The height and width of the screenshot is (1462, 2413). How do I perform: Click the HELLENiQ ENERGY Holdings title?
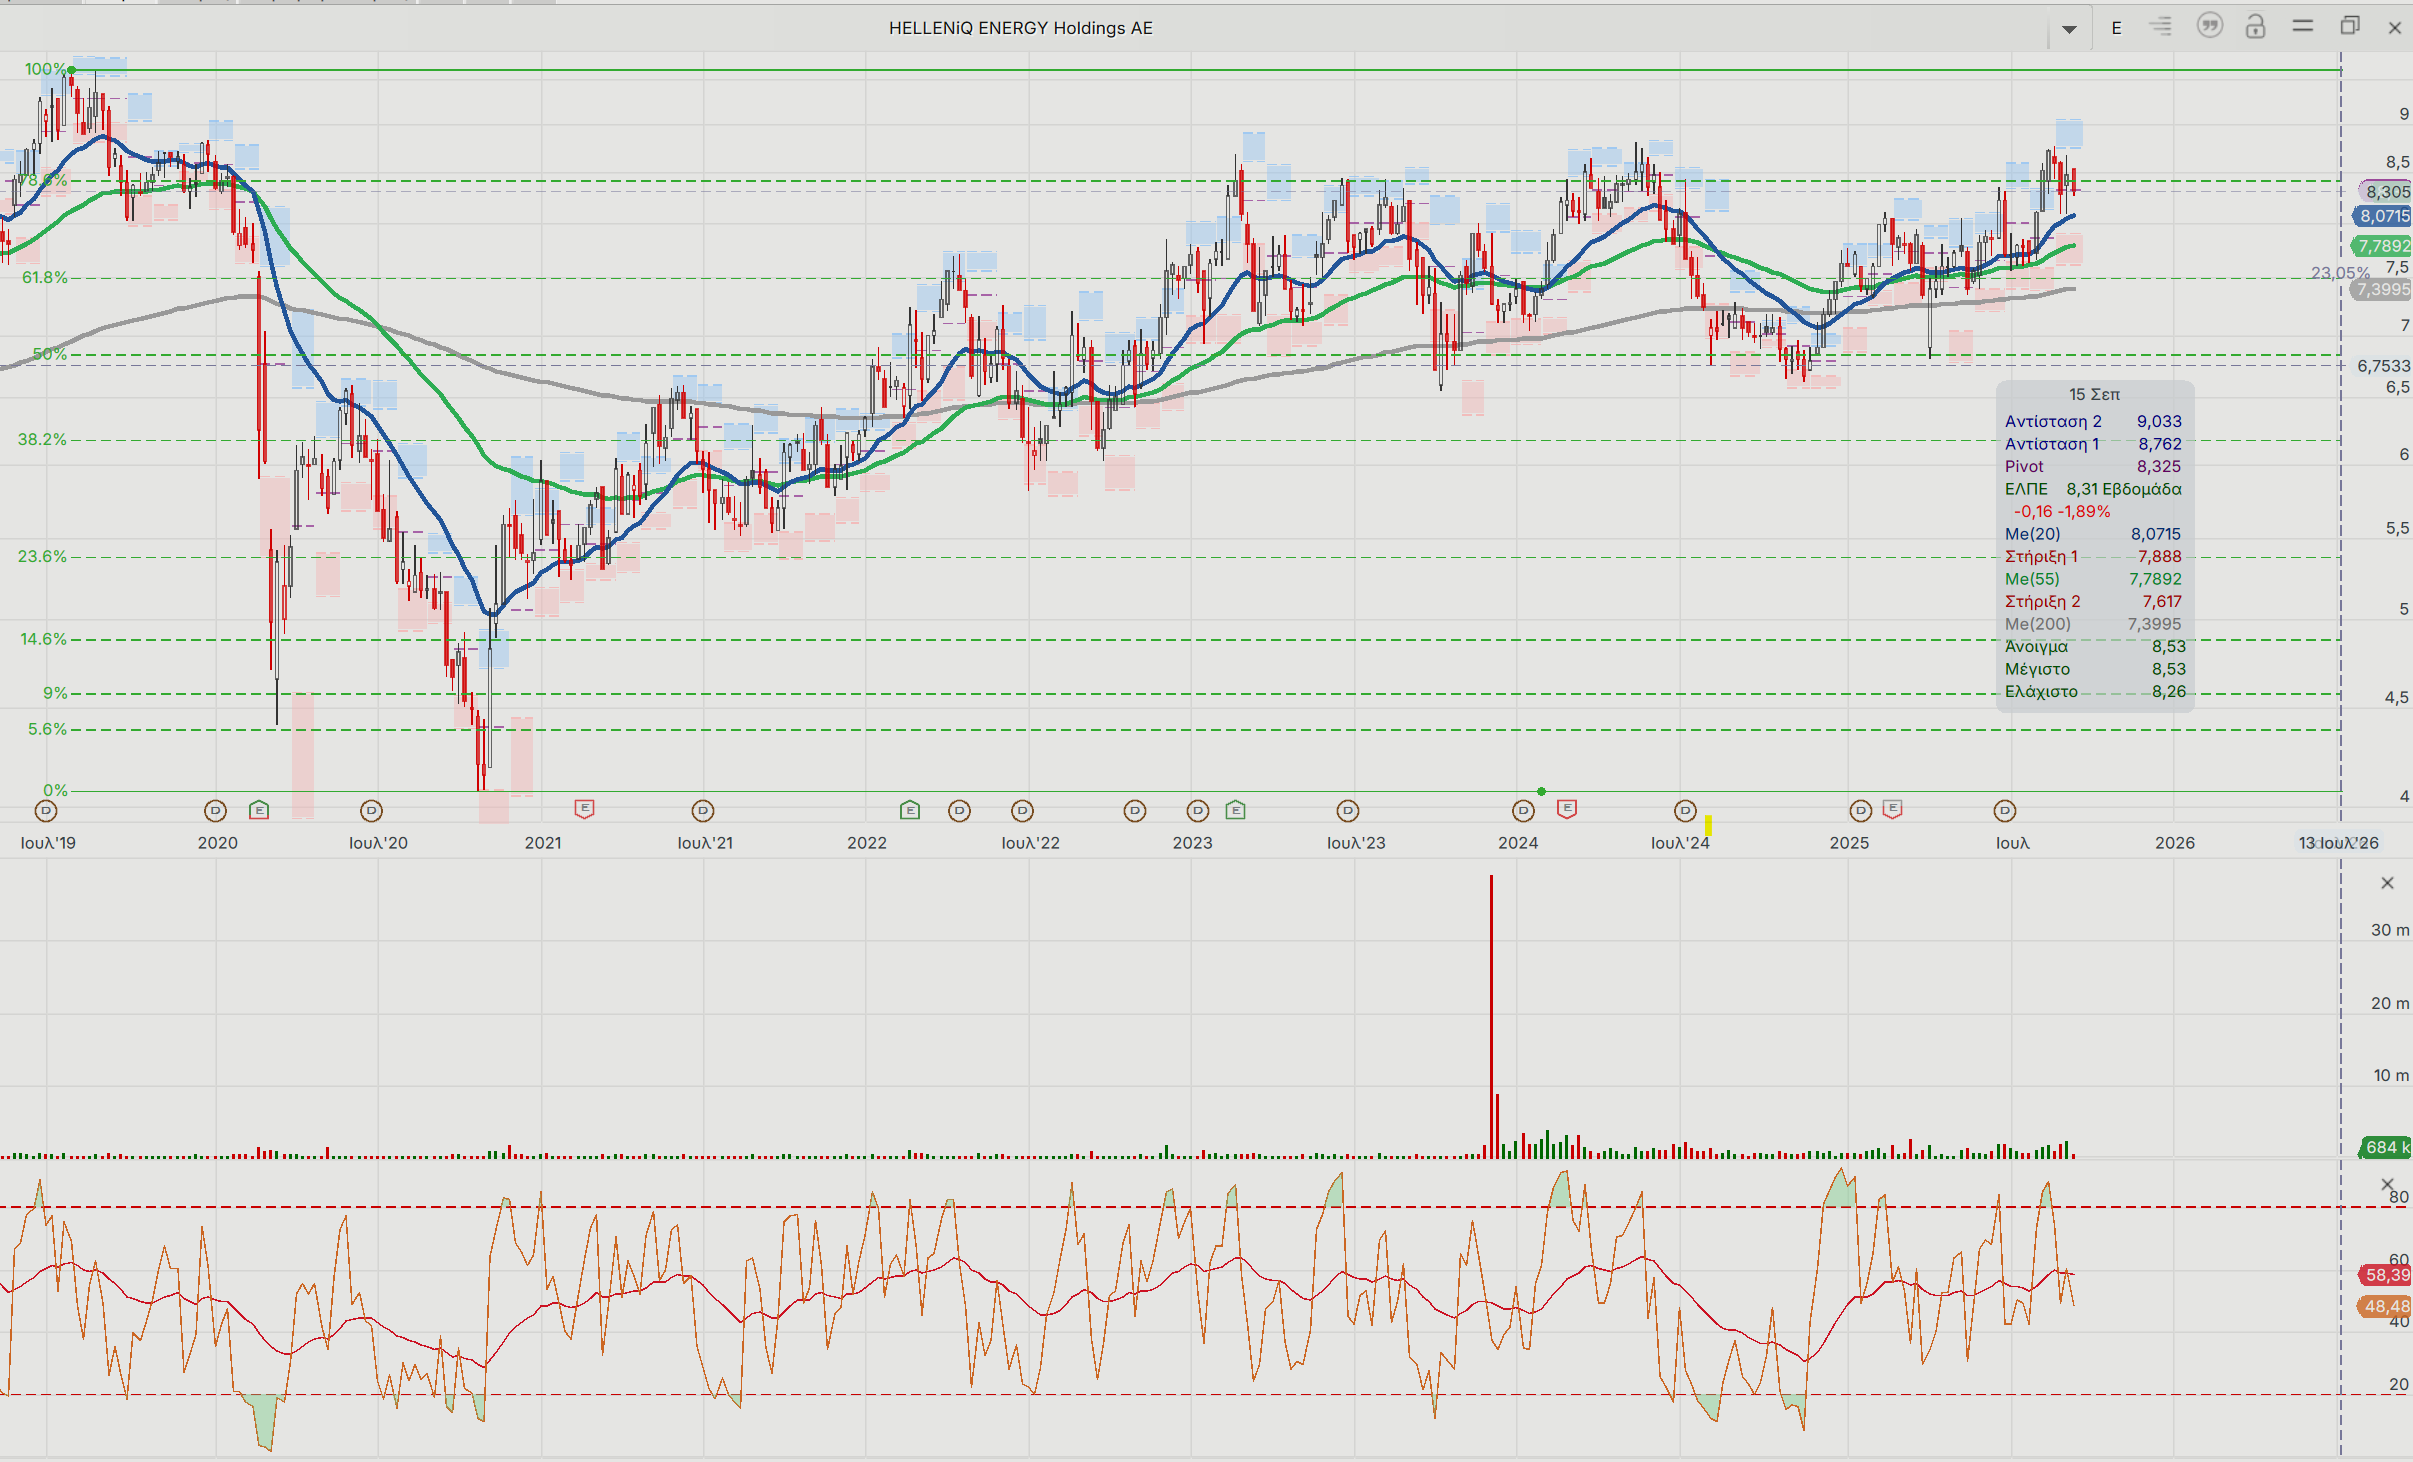1020,28
